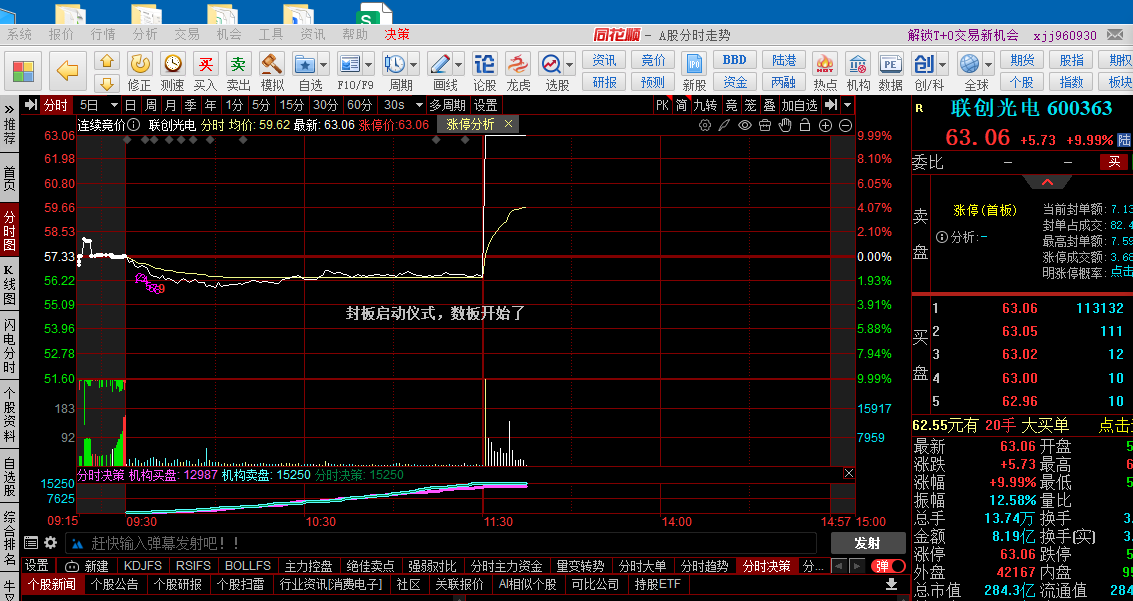Open the 热点 hot topics flame icon
The image size is (1133, 601).
(824, 72)
